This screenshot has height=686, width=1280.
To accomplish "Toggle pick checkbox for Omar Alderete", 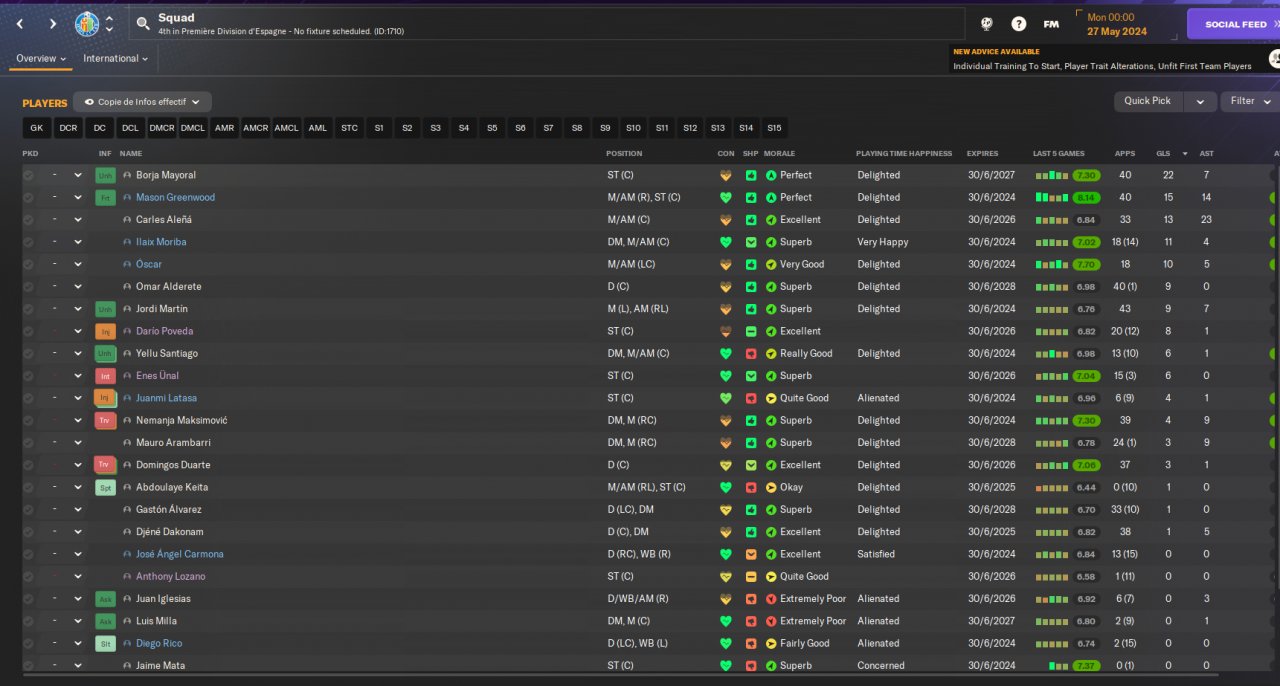I will click(28, 287).
